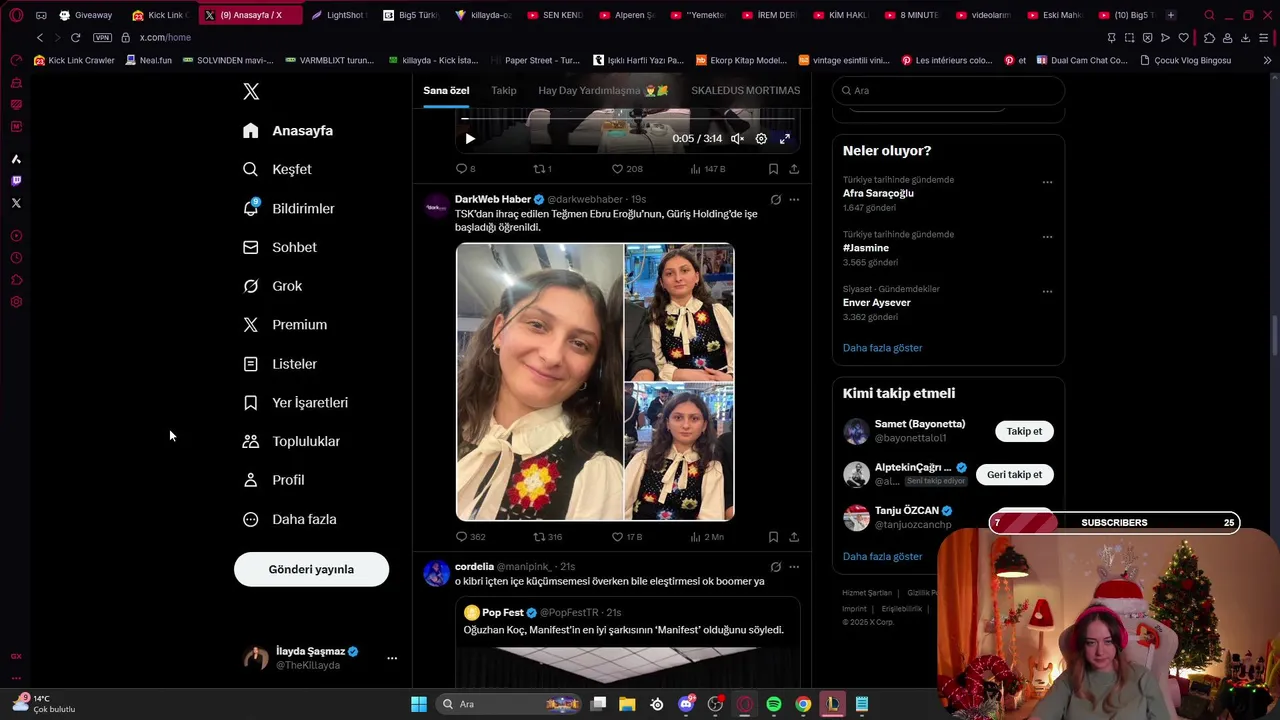Open options for Enver Aysever trend
The width and height of the screenshot is (1280, 720).
[1047, 292]
